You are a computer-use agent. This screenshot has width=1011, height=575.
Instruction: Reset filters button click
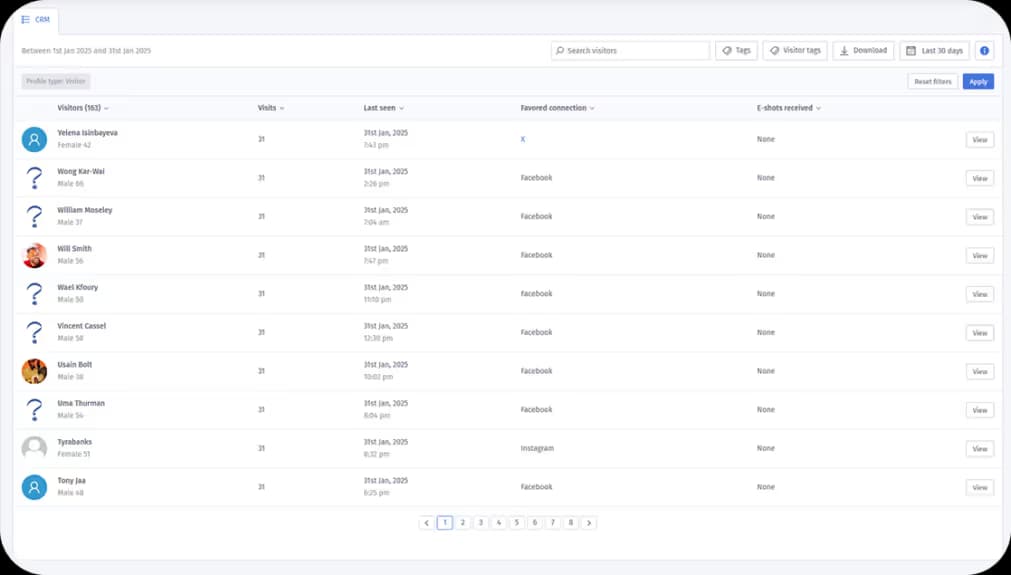tap(932, 82)
